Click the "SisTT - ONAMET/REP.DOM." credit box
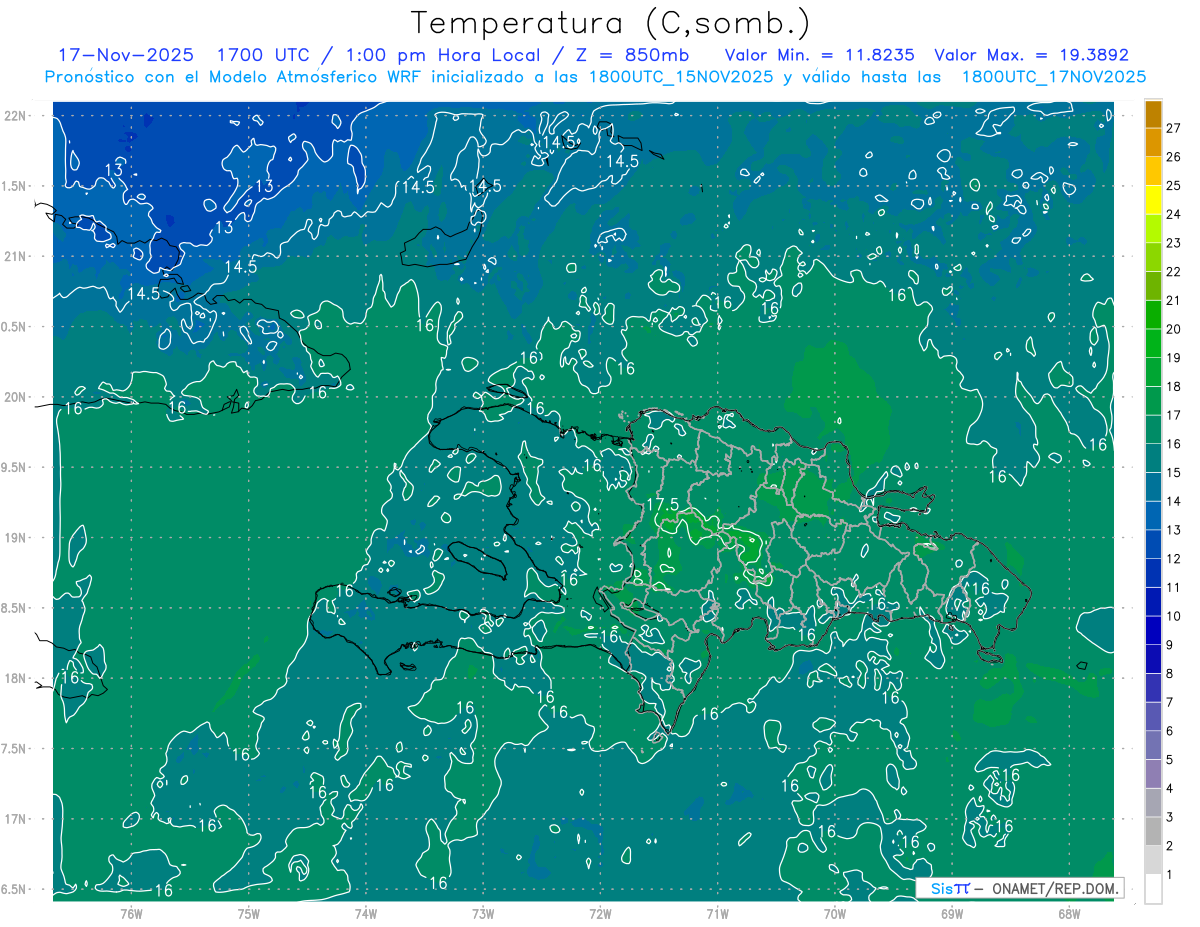This screenshot has height=927, width=1200. pyautogui.click(x=1020, y=888)
